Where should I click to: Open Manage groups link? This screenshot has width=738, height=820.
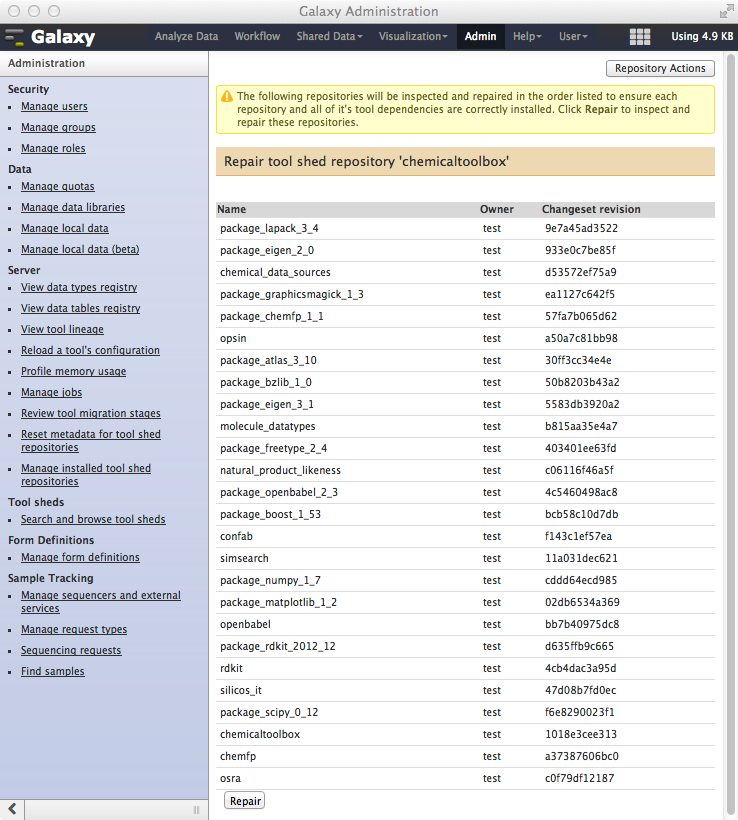pyautogui.click(x=58, y=127)
